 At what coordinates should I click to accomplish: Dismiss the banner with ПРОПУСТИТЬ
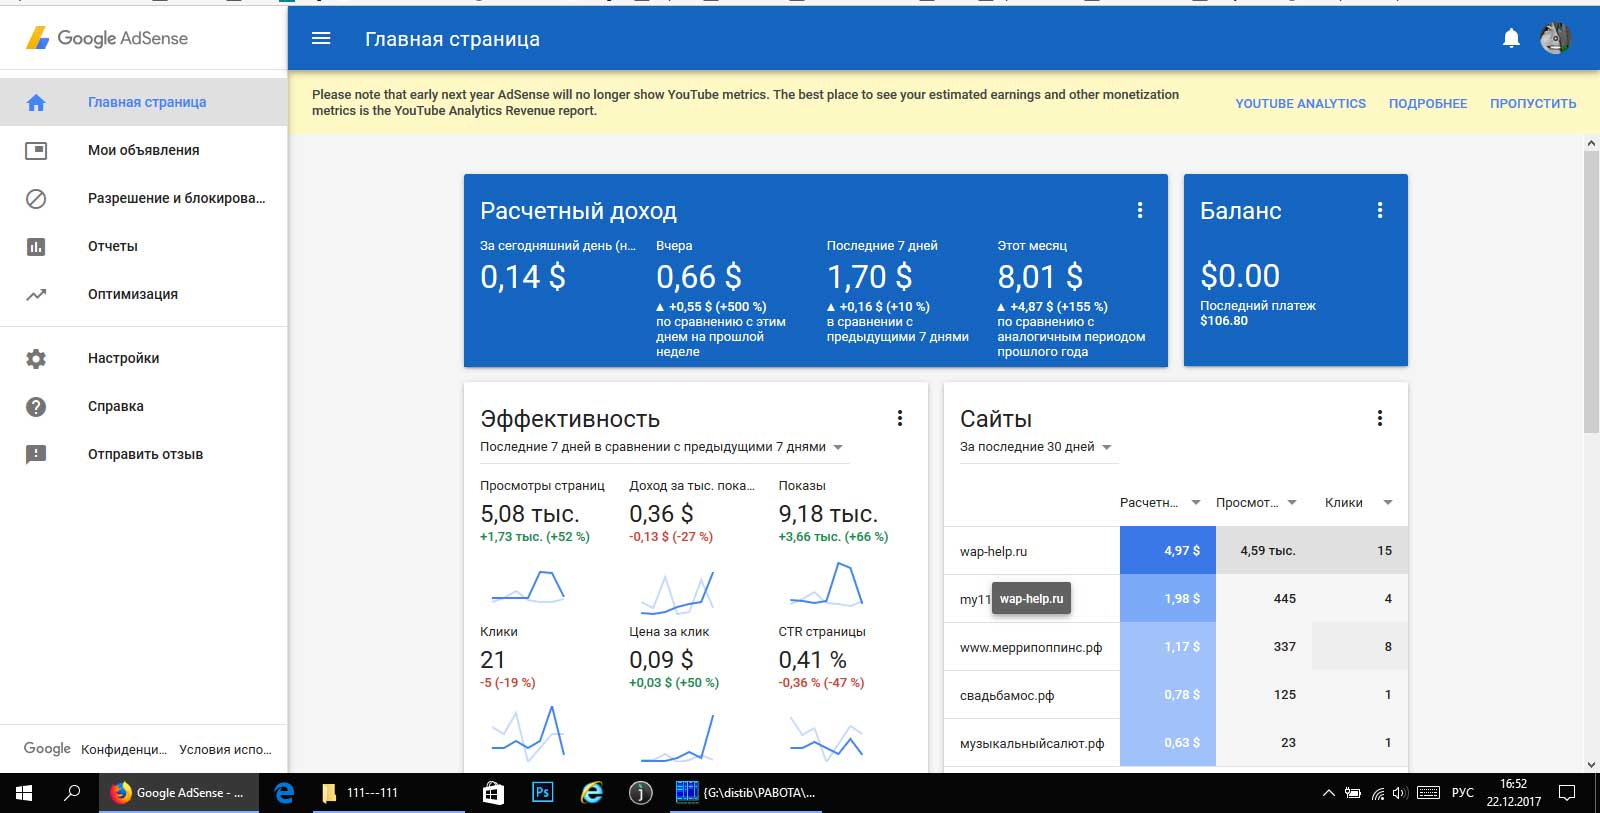(x=1533, y=103)
